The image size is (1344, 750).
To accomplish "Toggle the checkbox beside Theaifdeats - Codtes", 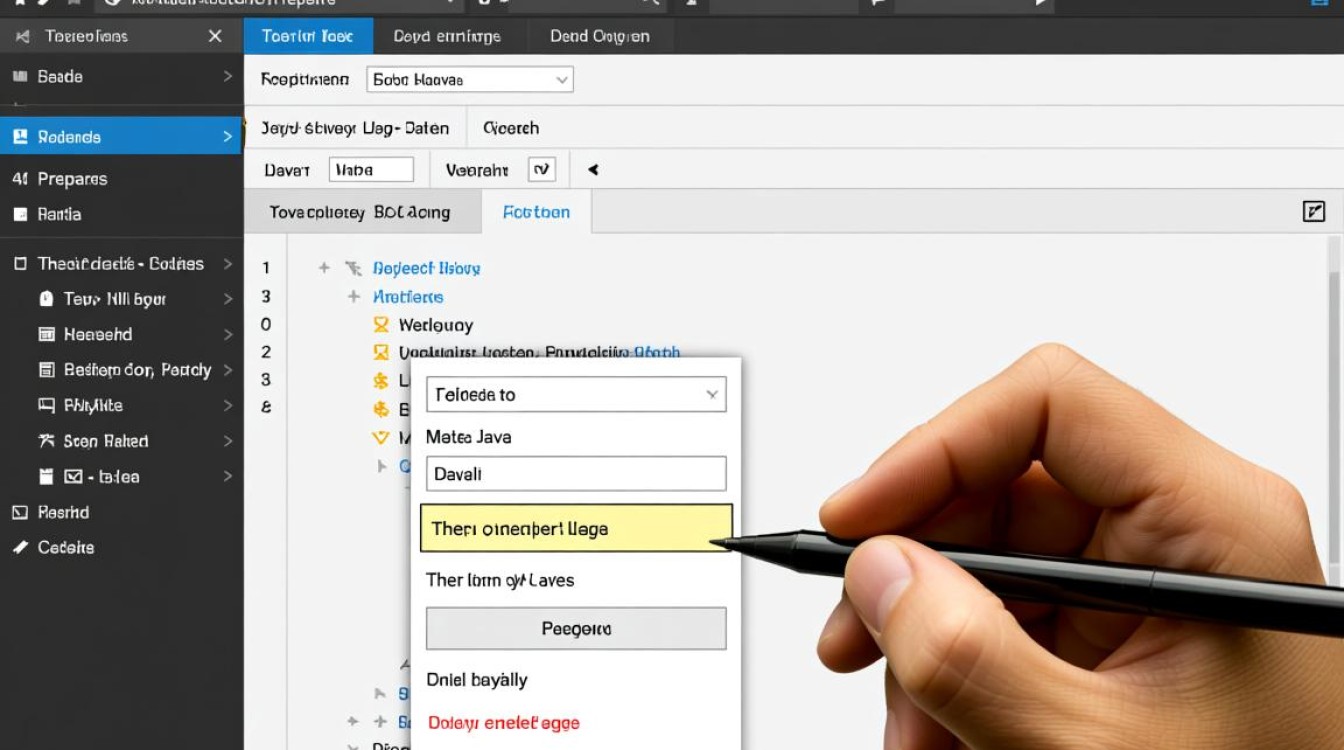I will [19, 264].
